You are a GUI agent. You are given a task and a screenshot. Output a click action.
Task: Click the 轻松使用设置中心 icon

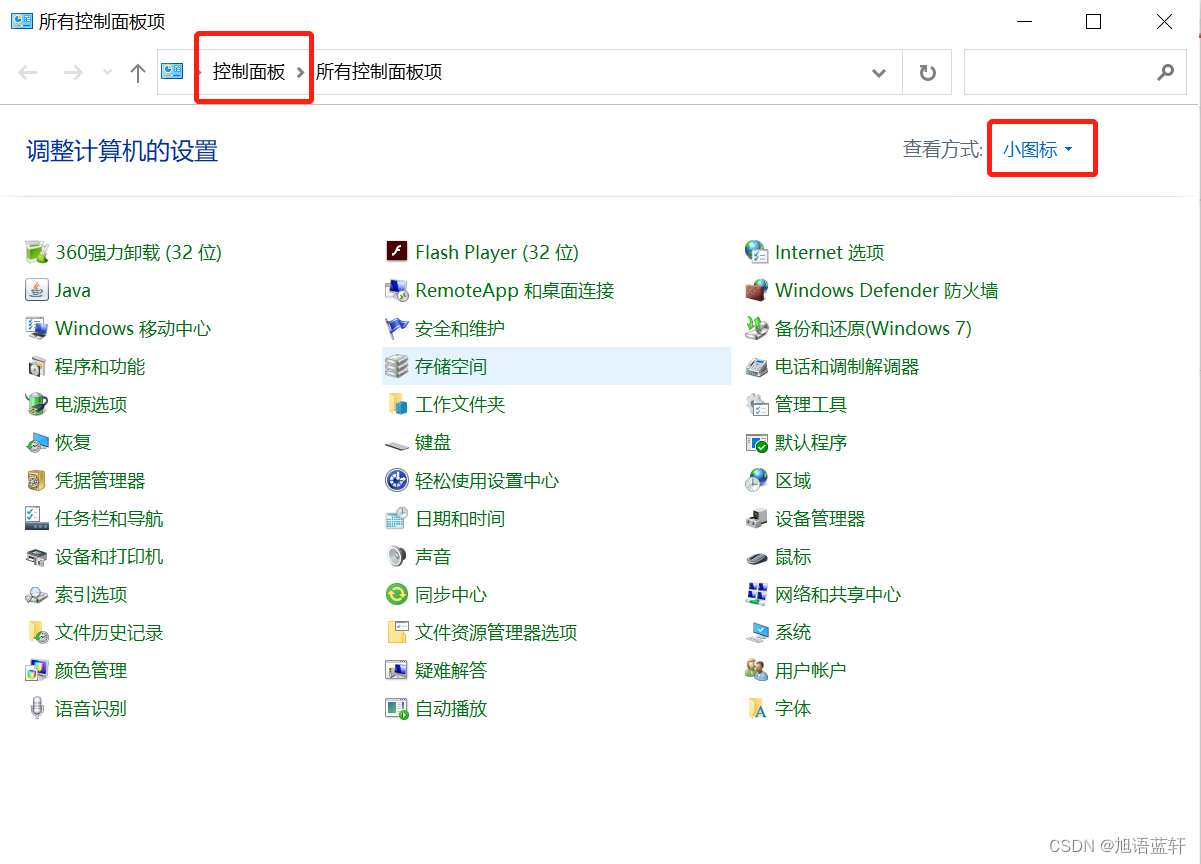(x=397, y=480)
